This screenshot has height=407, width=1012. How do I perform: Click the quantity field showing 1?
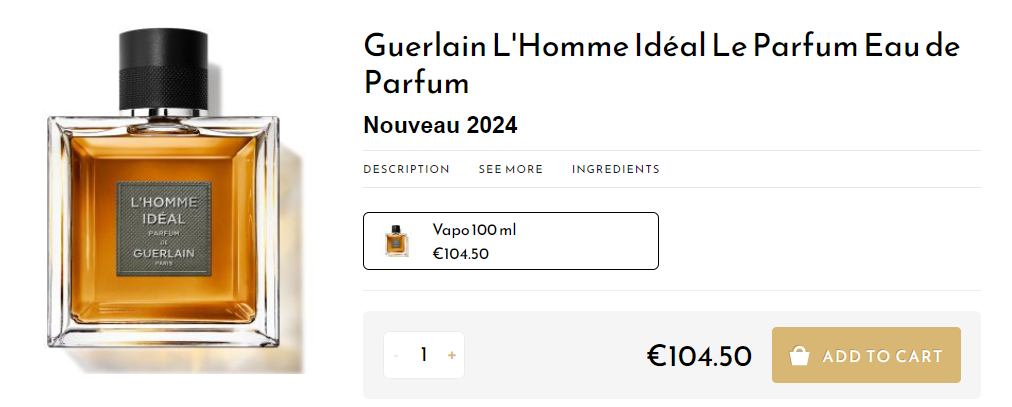(x=424, y=355)
